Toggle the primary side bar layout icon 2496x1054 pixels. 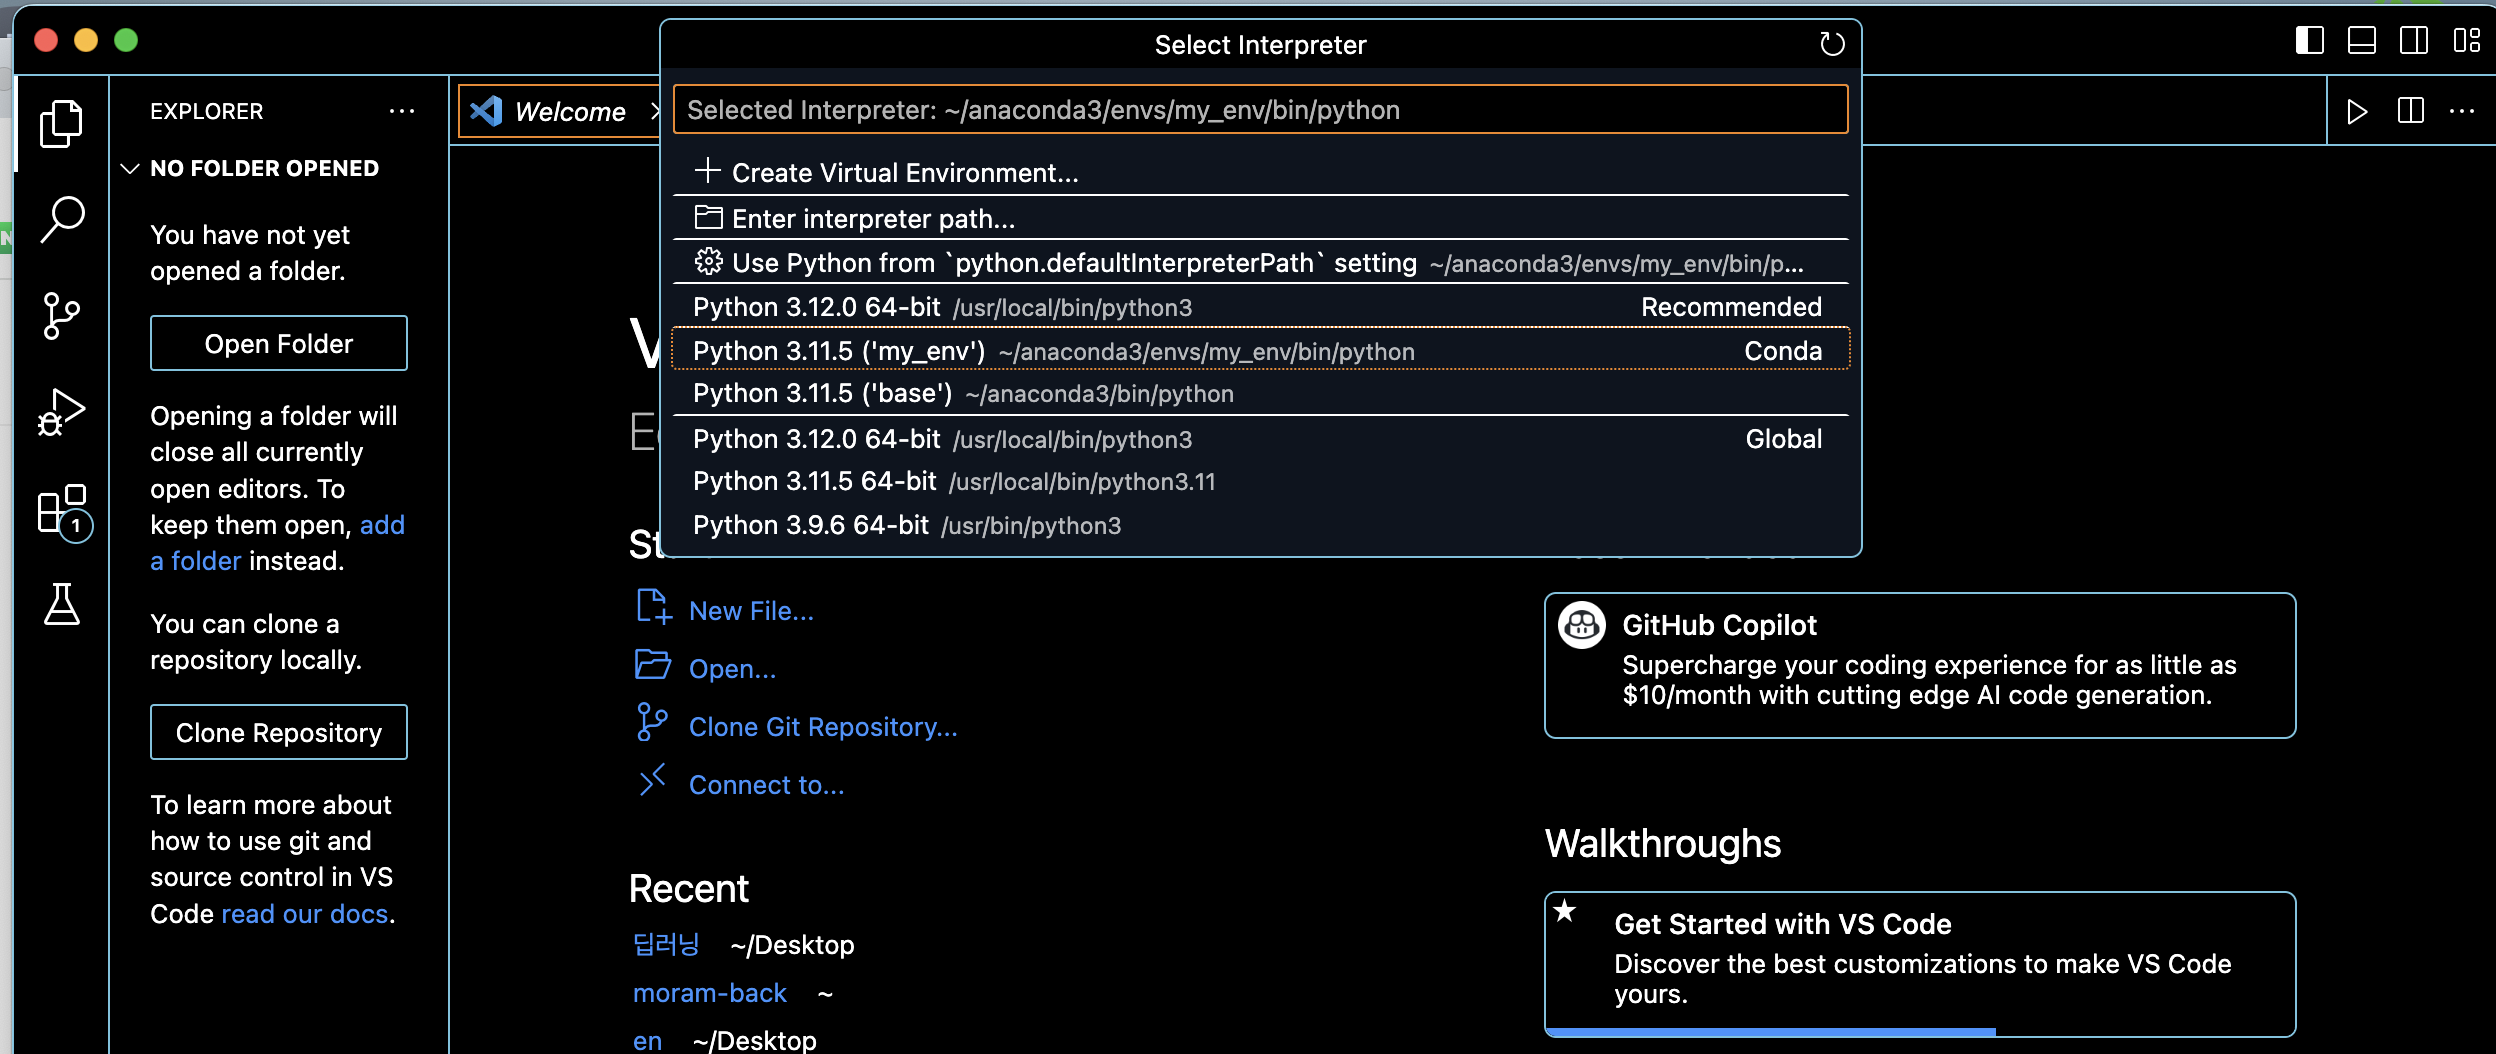(x=2309, y=40)
